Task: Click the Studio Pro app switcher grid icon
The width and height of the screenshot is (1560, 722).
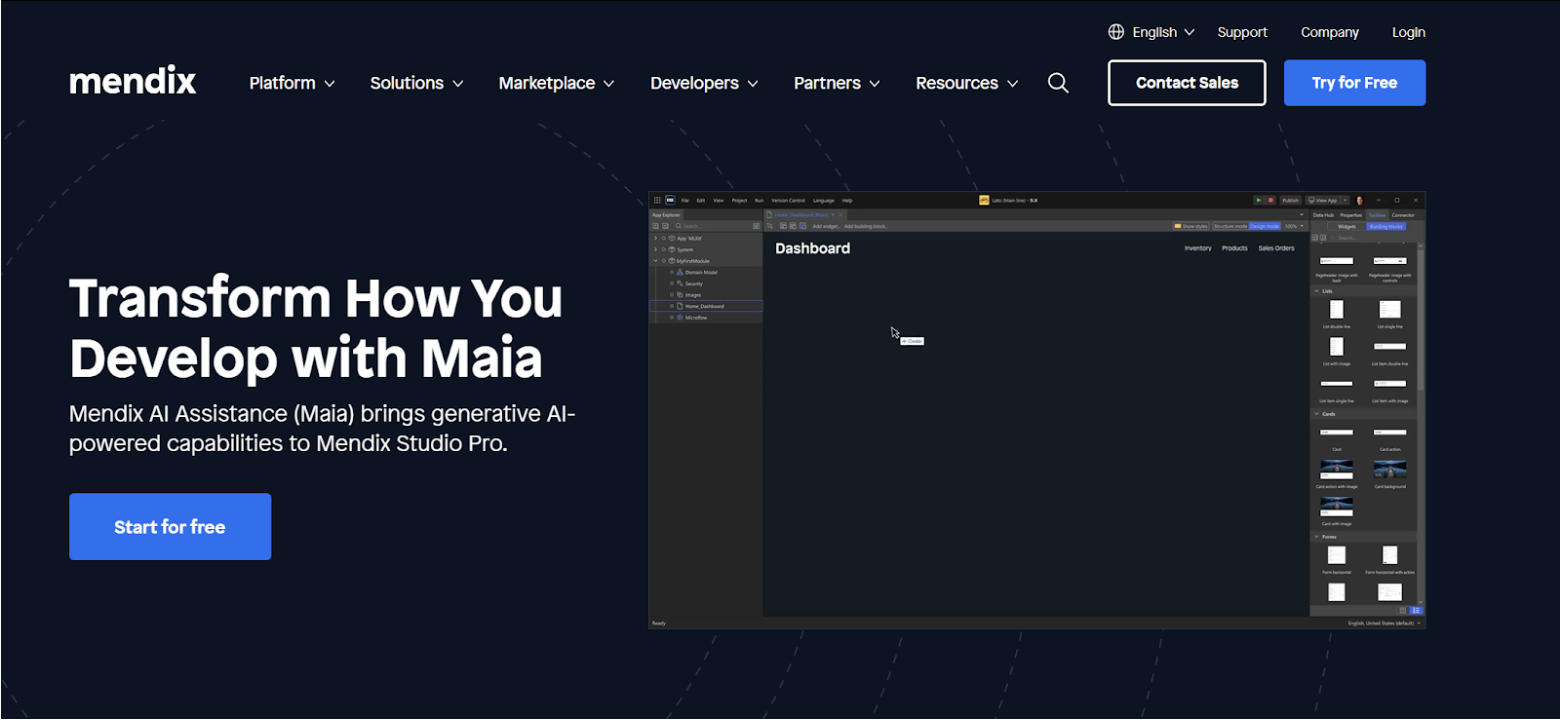Action: 657,200
